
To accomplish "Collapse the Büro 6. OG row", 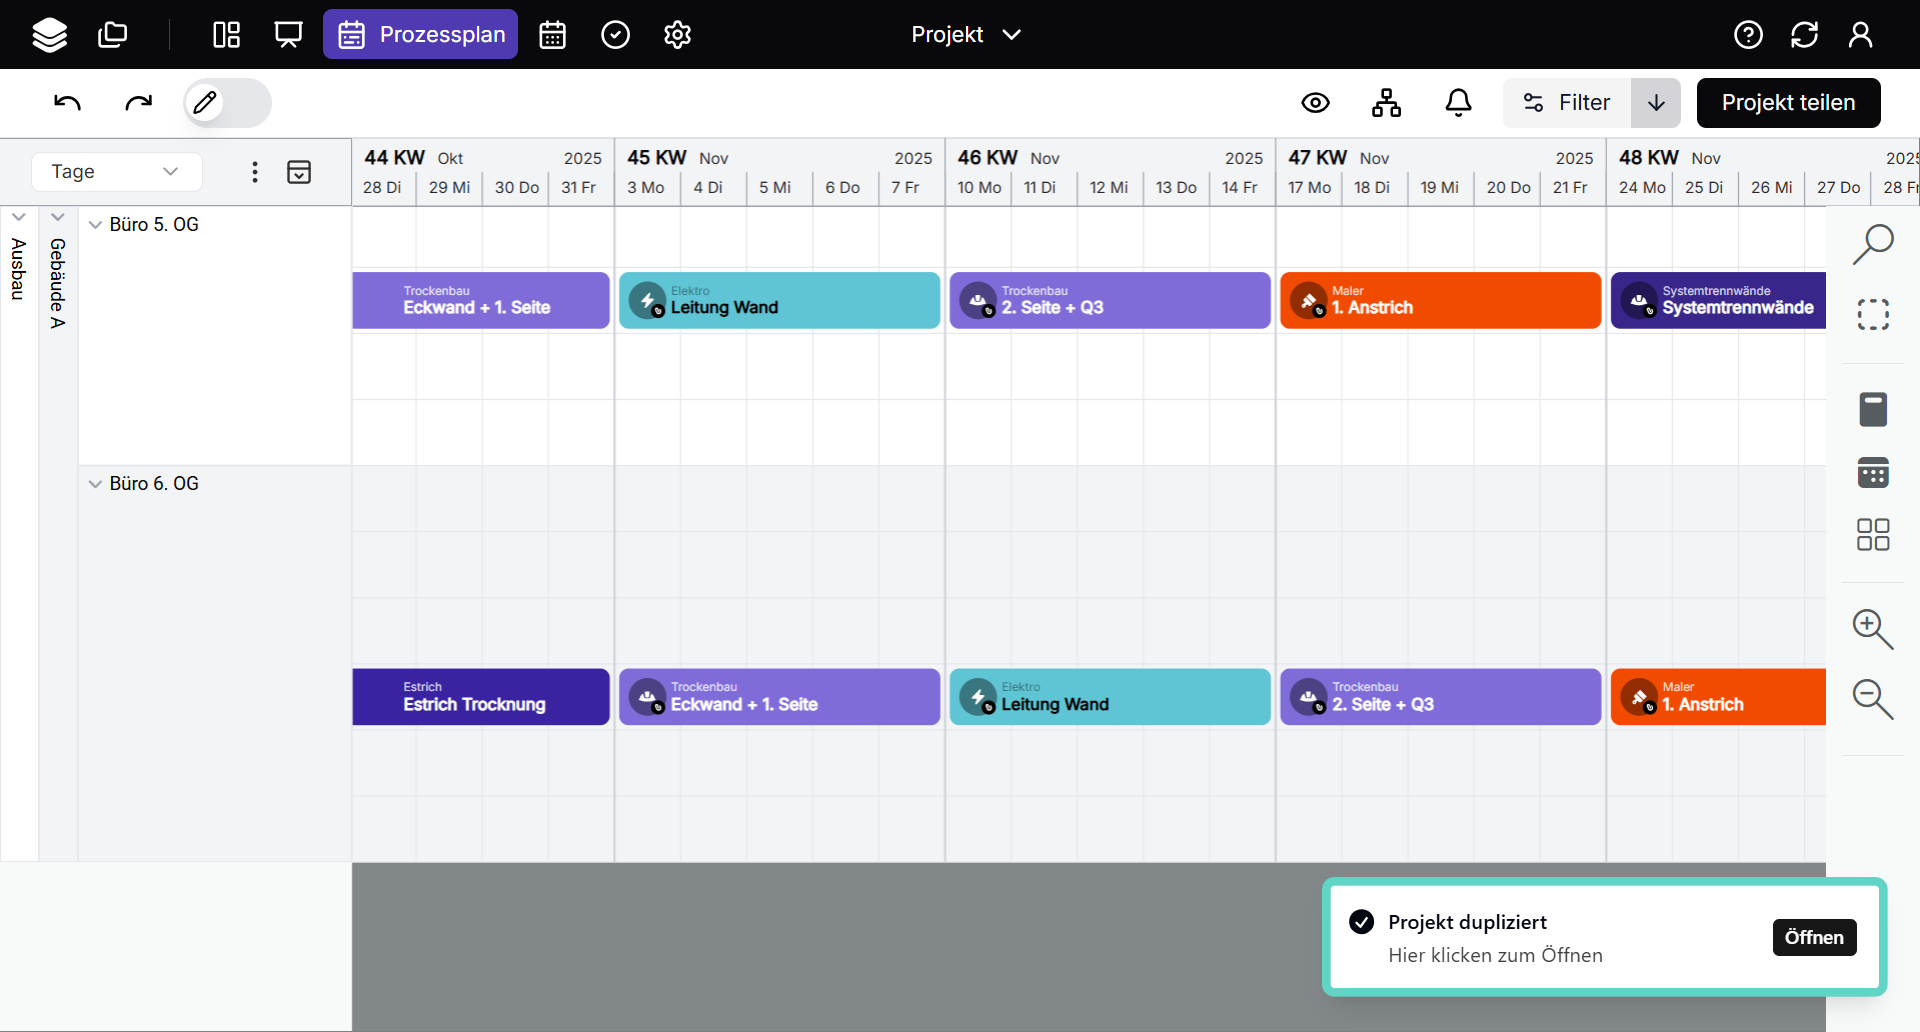I will click(x=95, y=484).
